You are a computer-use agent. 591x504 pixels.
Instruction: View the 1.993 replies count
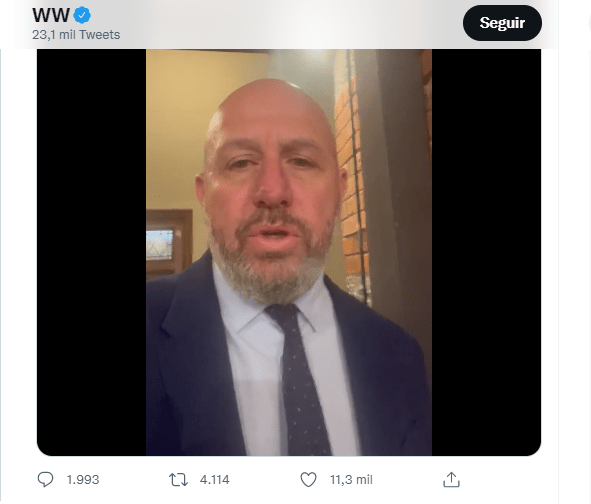pos(83,480)
